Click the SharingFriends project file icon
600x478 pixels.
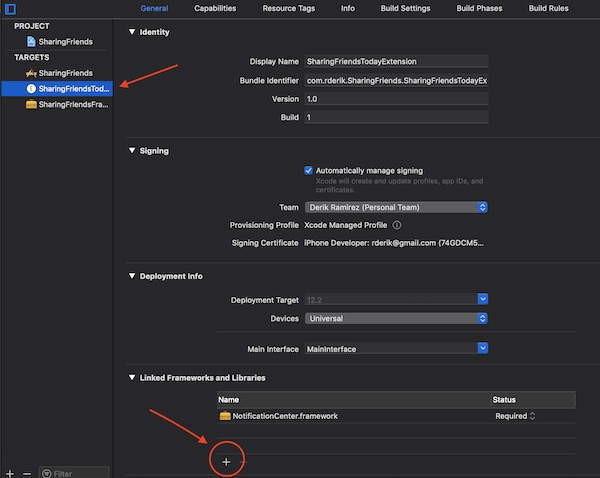(x=31, y=41)
